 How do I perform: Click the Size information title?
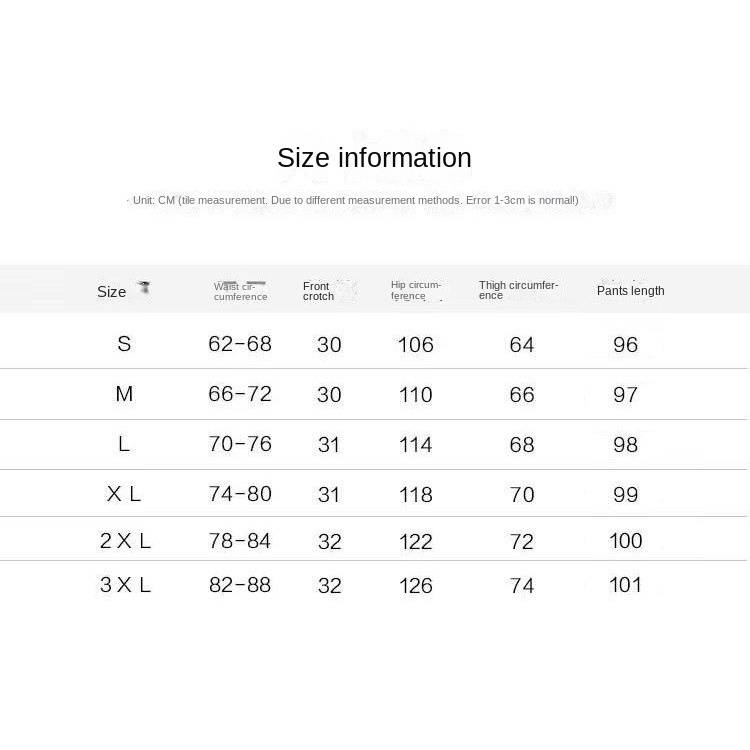tap(374, 158)
